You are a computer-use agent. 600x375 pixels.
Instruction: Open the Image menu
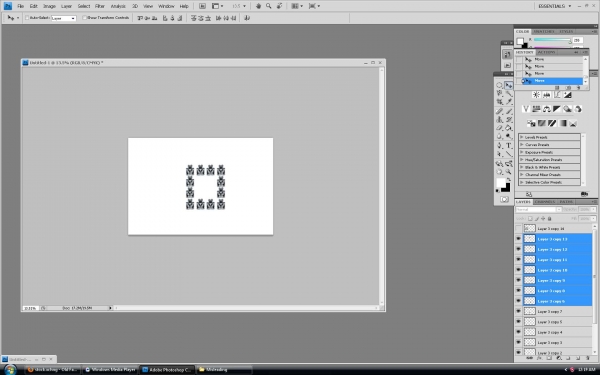(49, 6)
